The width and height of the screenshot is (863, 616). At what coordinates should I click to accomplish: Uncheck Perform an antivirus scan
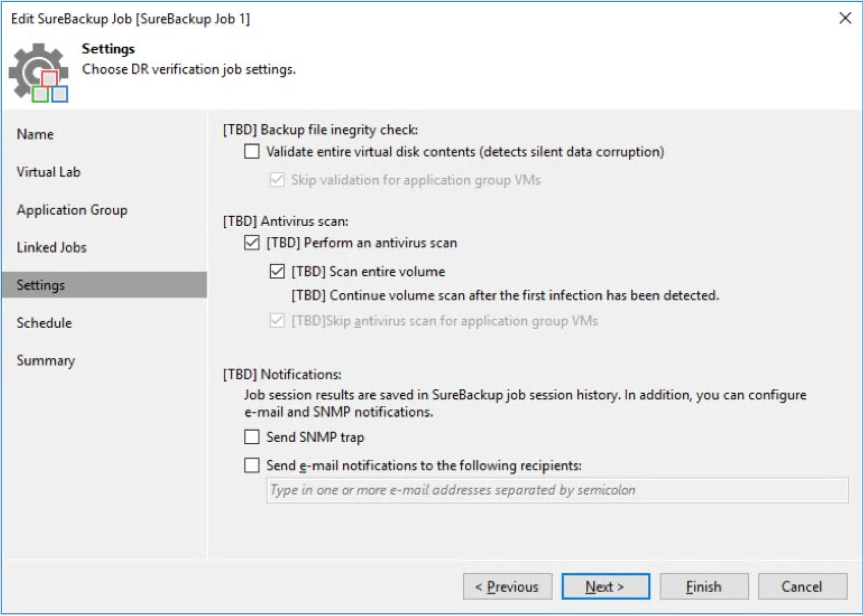252,243
